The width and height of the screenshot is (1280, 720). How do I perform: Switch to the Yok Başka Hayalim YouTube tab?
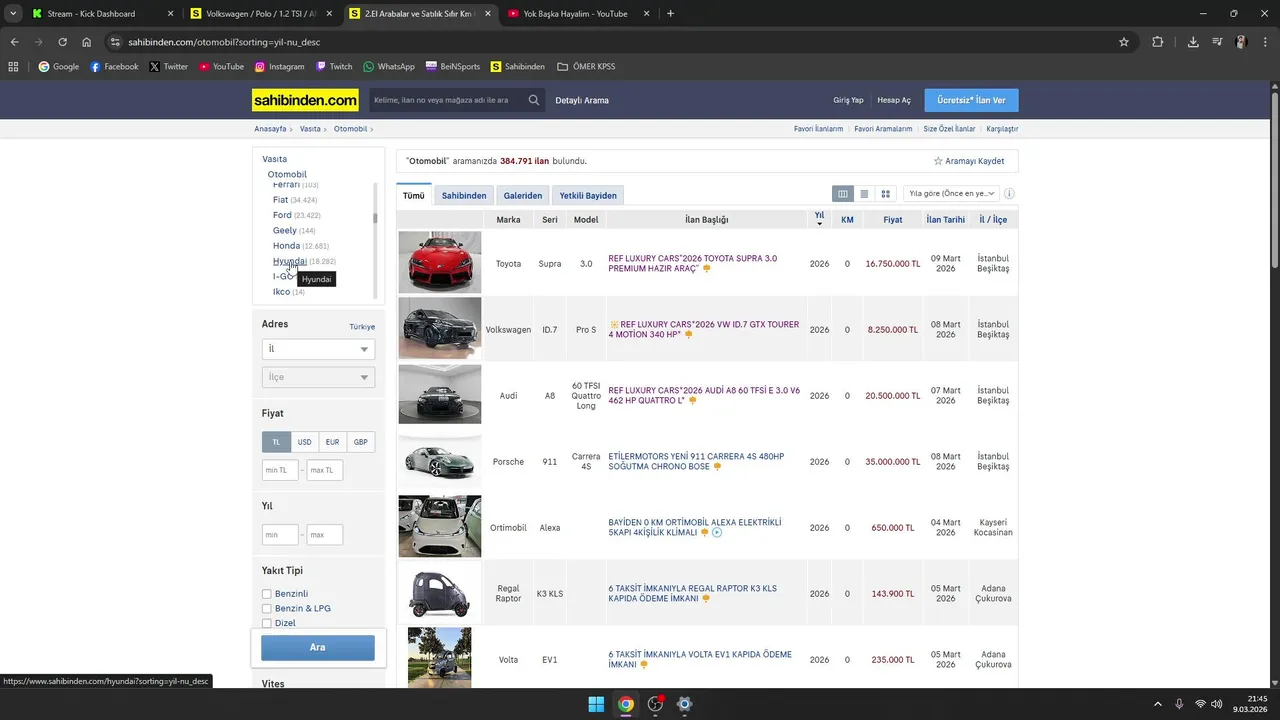[577, 14]
